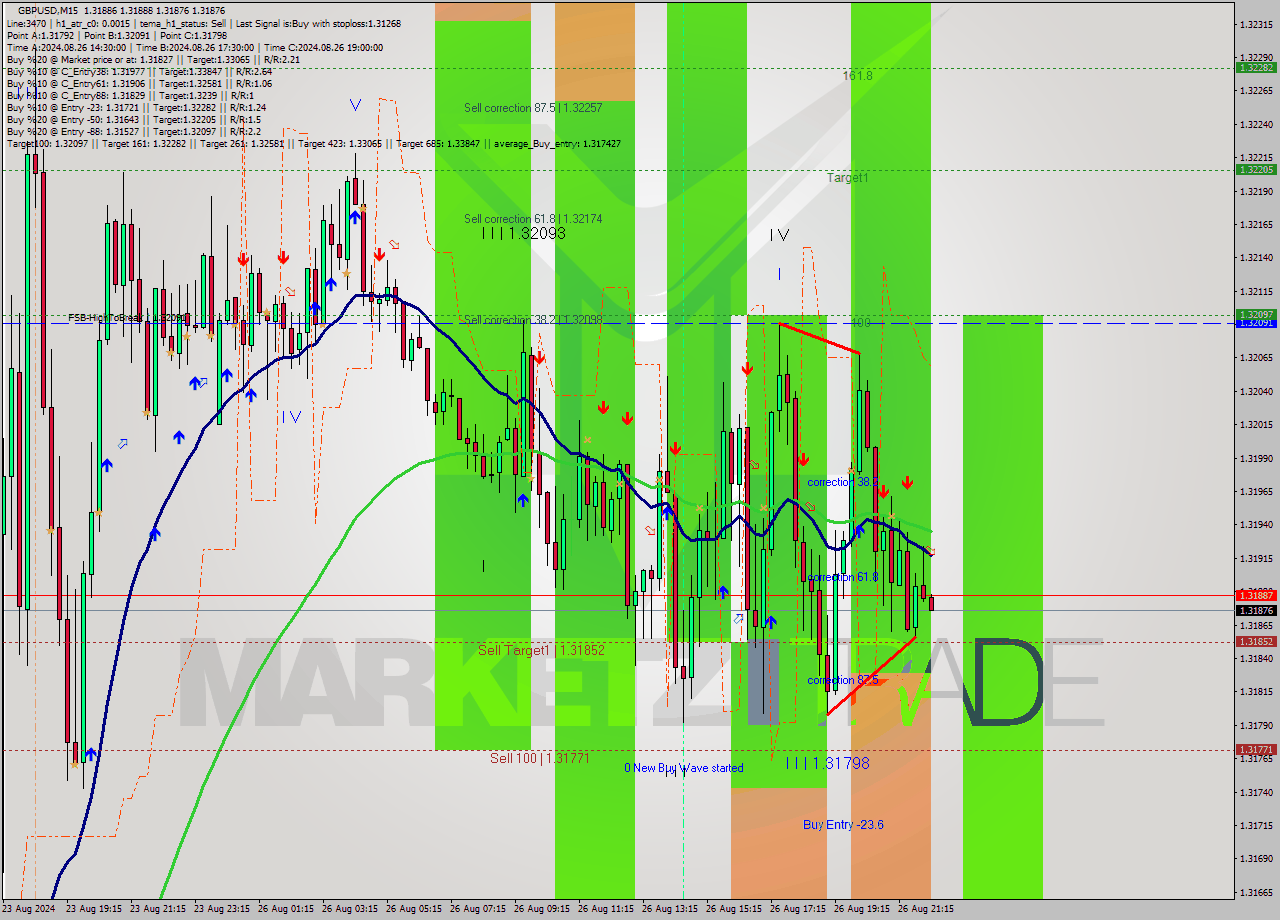The image size is (1280, 920).
Task: Select the lower red ascending trend line
Action: point(871,675)
